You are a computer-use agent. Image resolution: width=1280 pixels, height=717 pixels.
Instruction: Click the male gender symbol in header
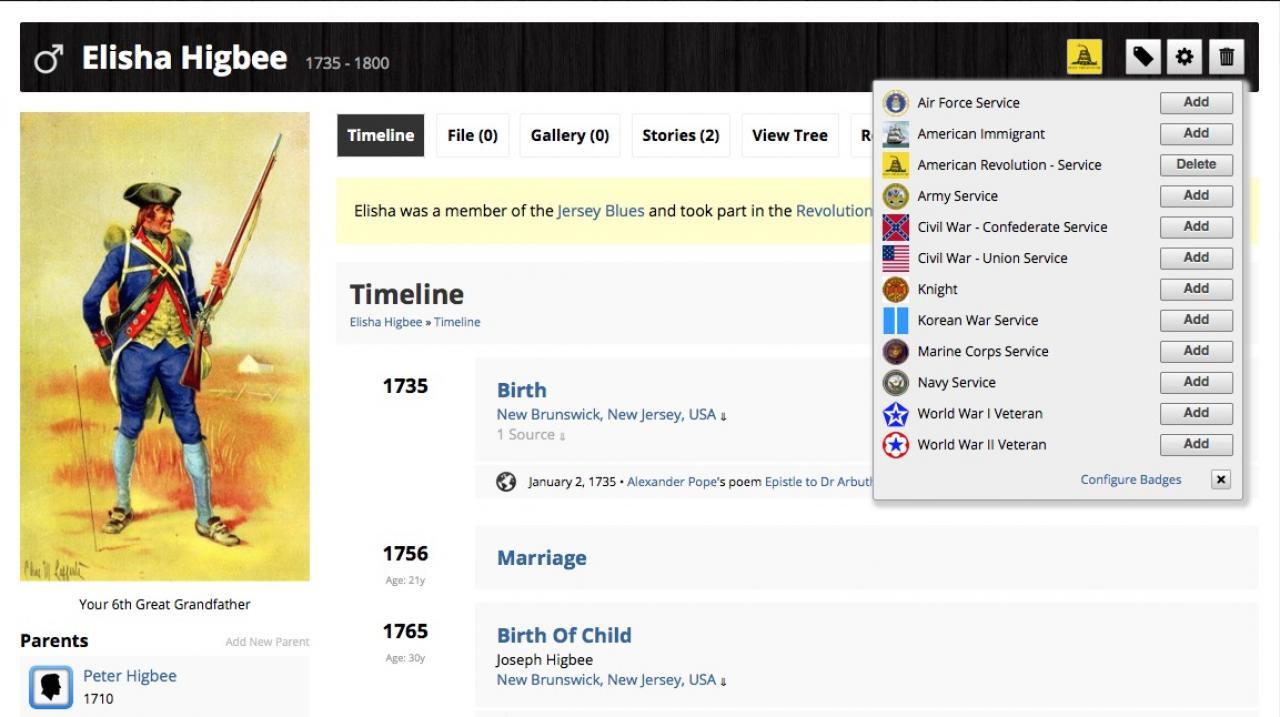[48, 59]
